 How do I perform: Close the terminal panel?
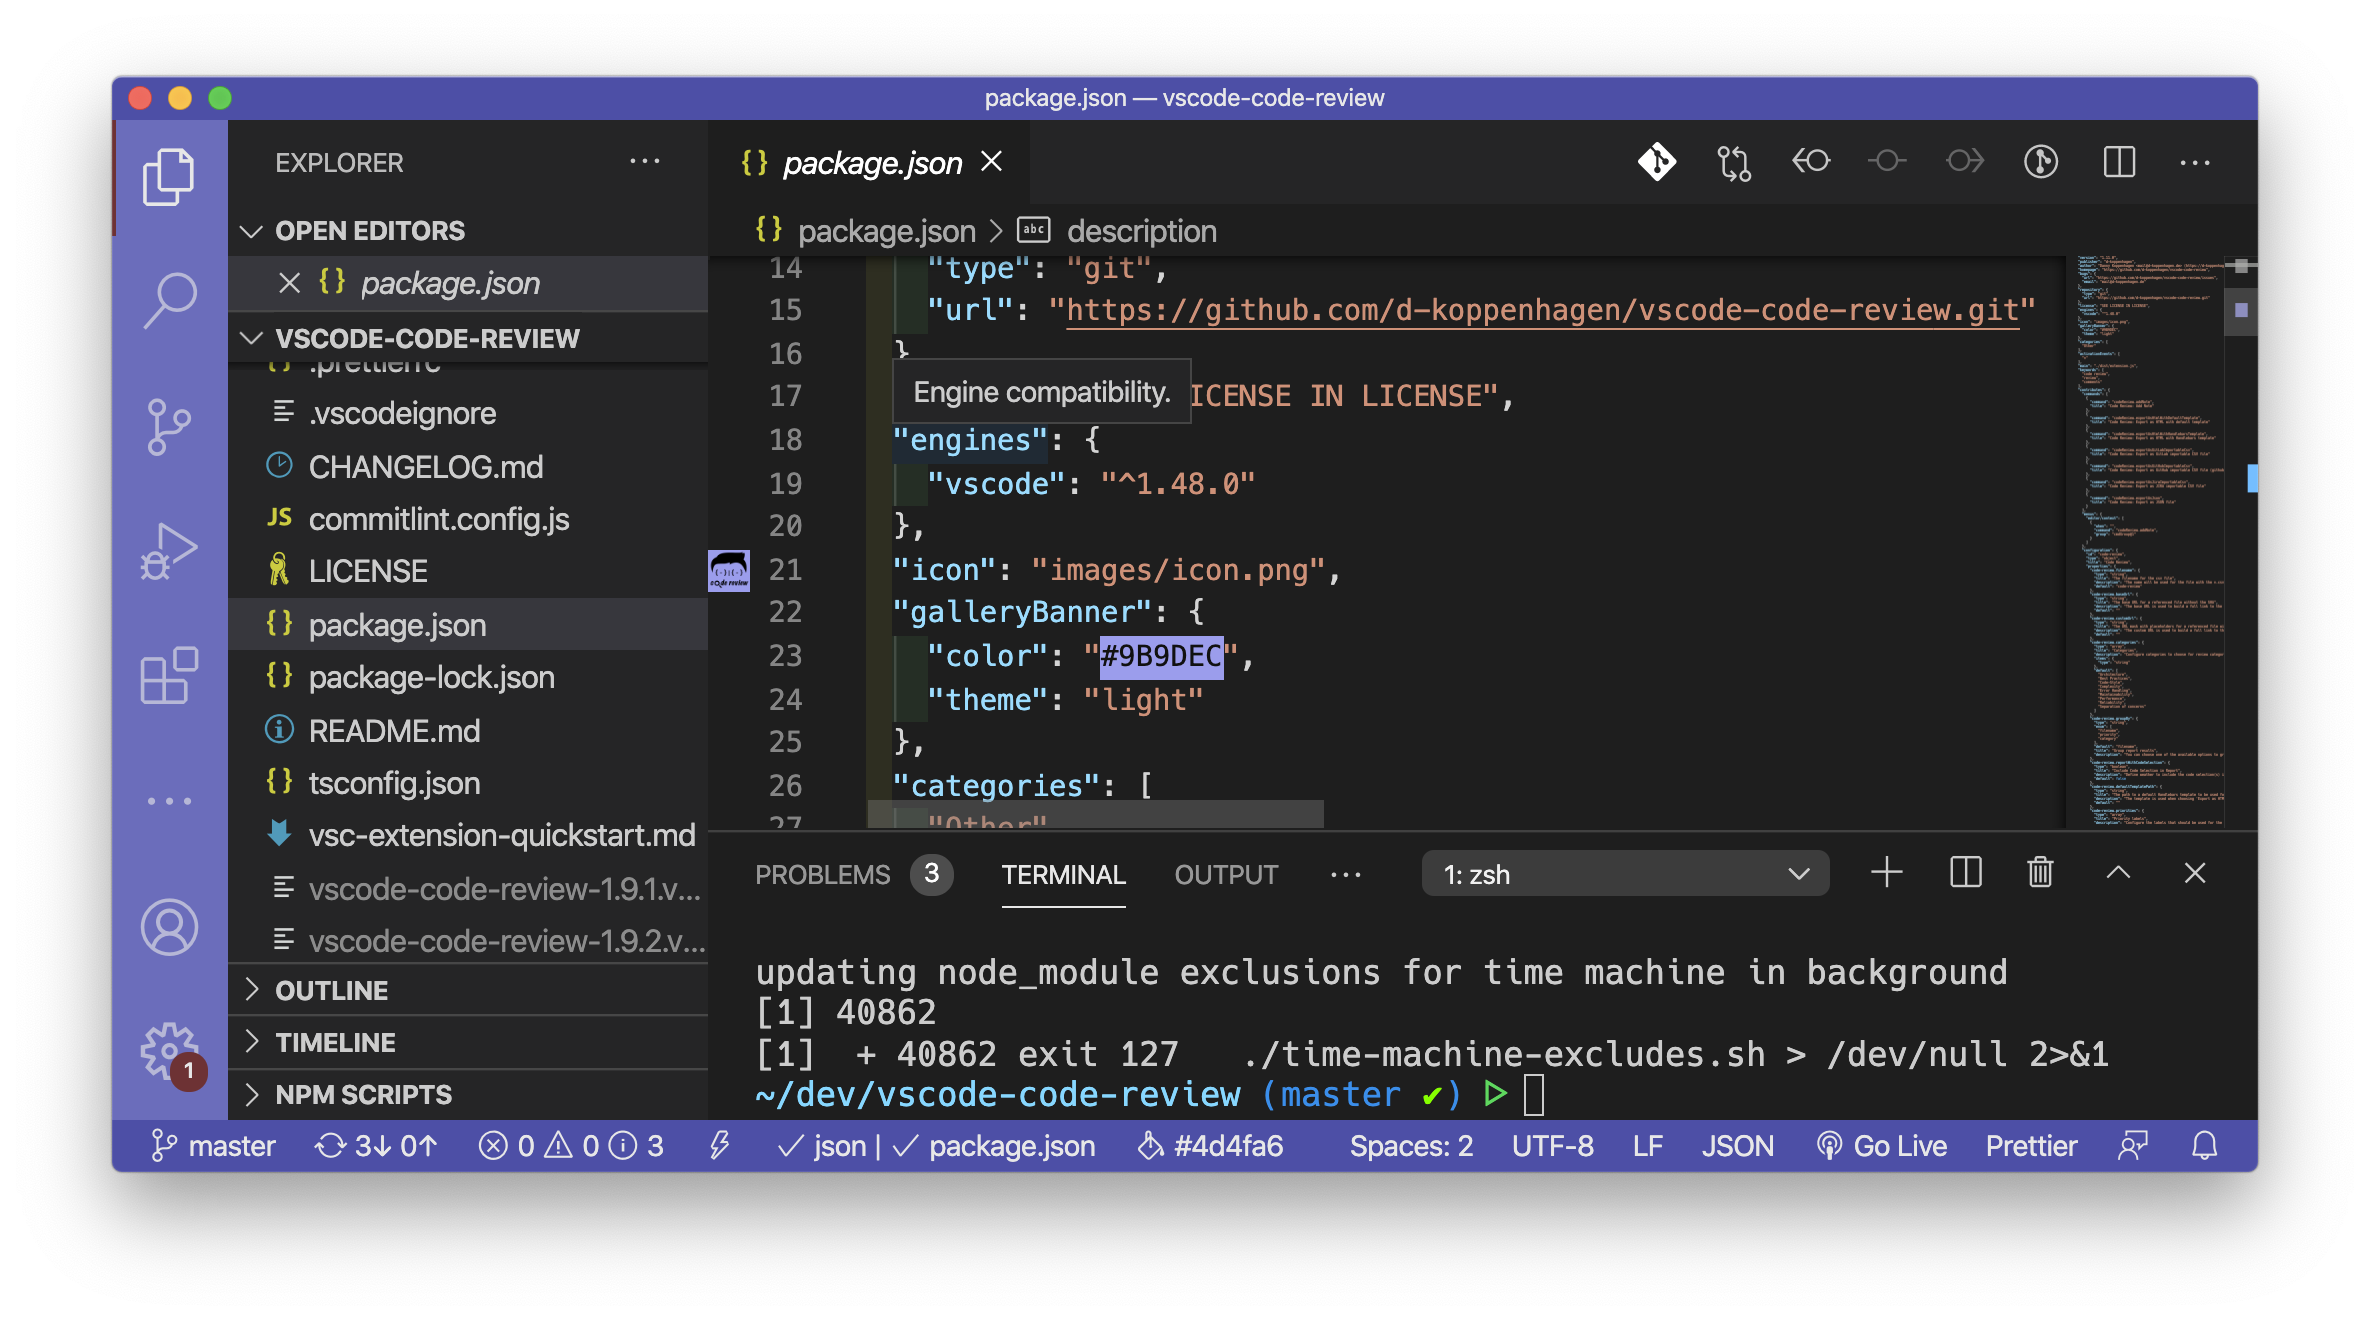tap(2195, 873)
